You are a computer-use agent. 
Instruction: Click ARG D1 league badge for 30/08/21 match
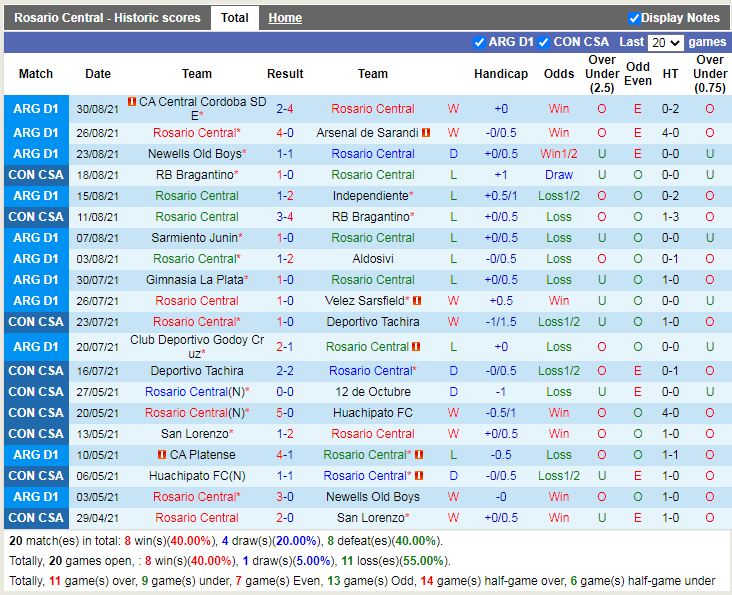pos(36,109)
